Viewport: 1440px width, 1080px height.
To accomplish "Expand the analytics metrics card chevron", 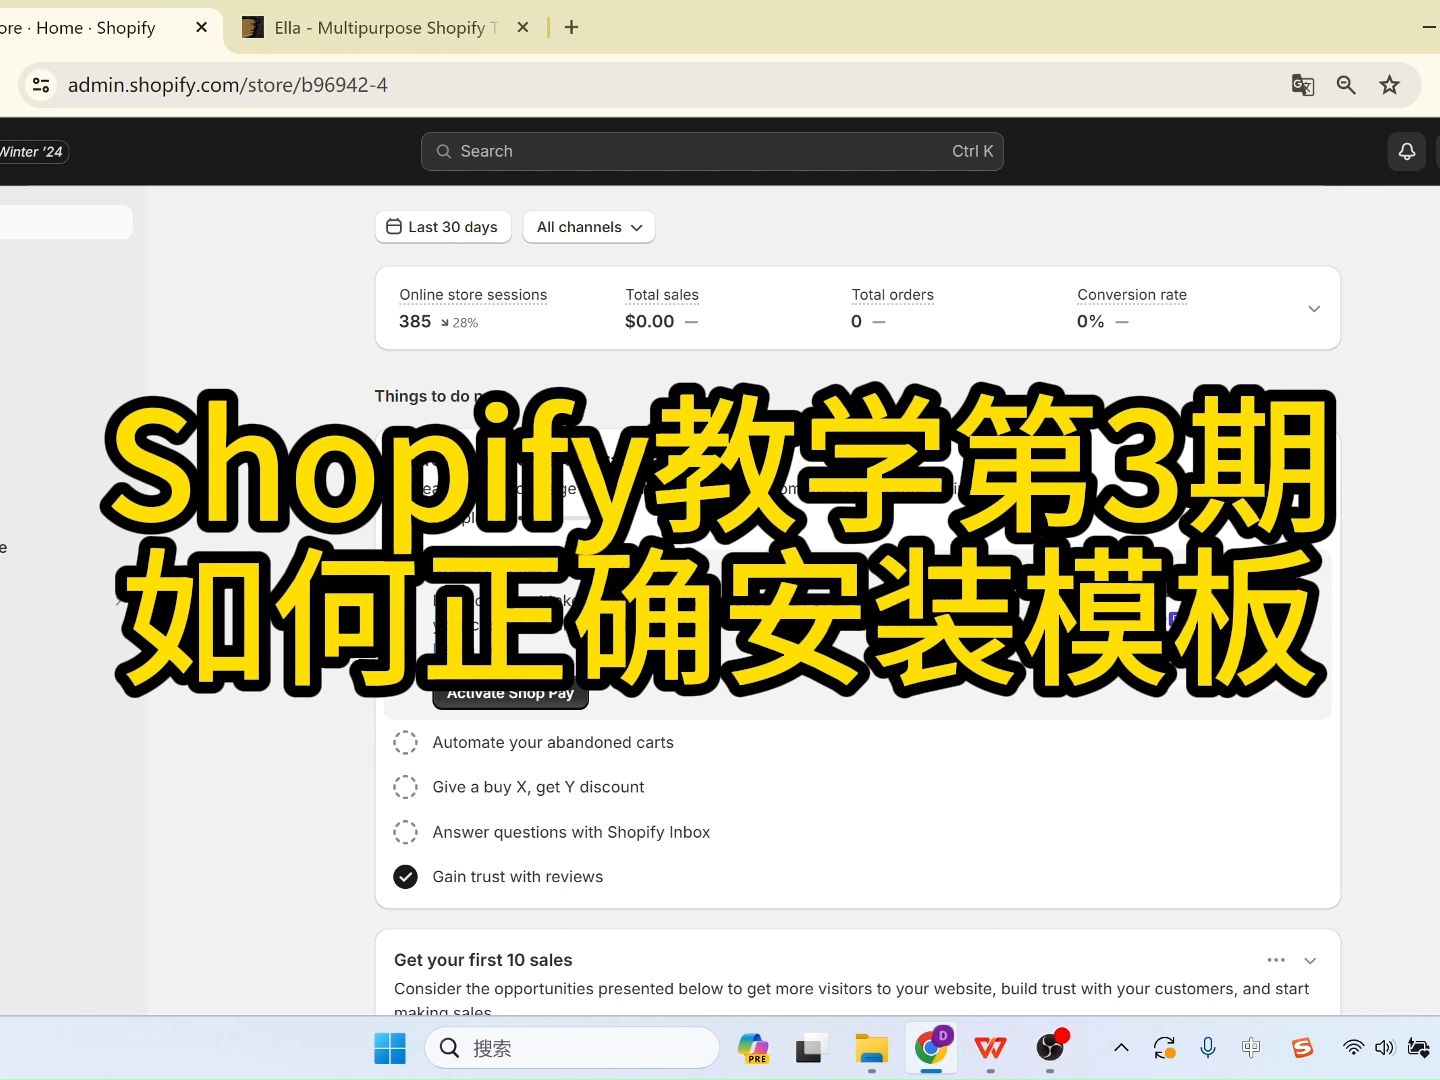I will pyautogui.click(x=1314, y=309).
